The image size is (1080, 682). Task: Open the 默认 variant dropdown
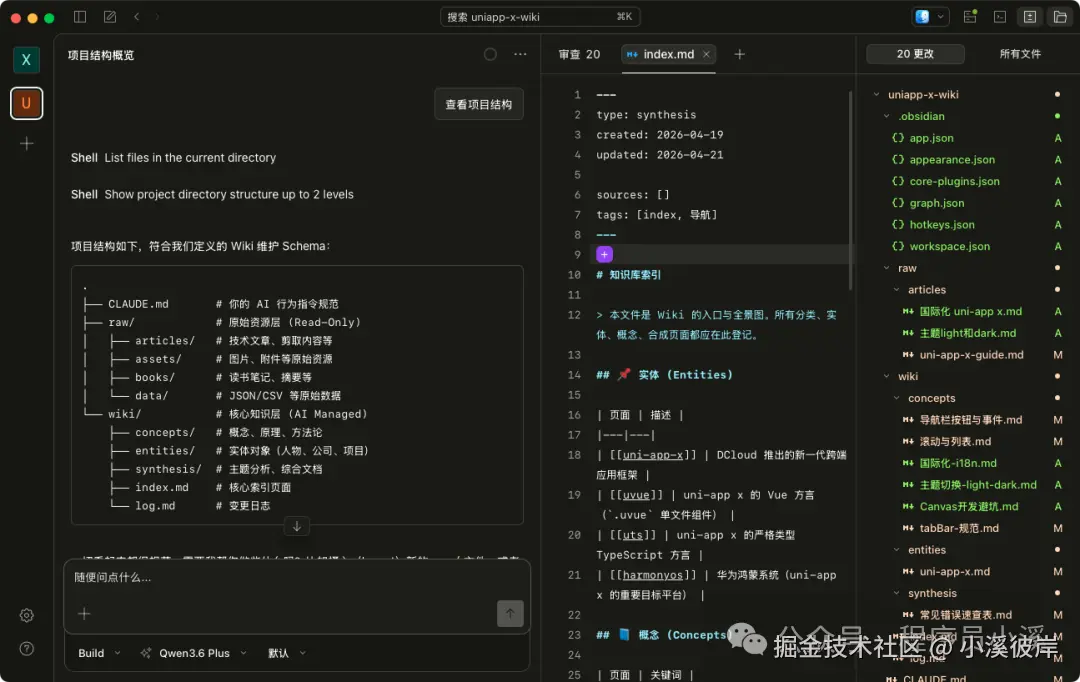tap(287, 653)
